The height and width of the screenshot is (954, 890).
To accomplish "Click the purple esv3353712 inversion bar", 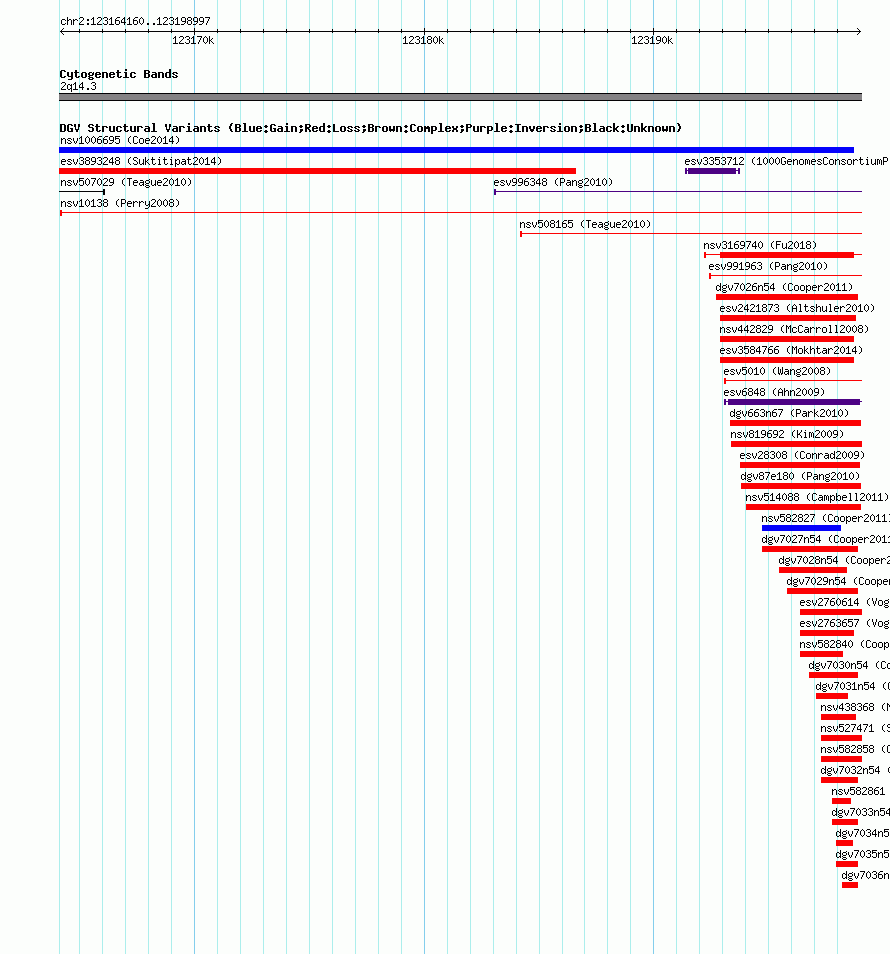I will (x=712, y=171).
